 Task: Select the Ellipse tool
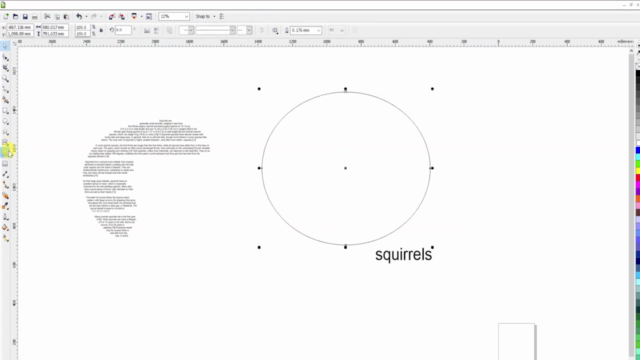tap(5, 121)
